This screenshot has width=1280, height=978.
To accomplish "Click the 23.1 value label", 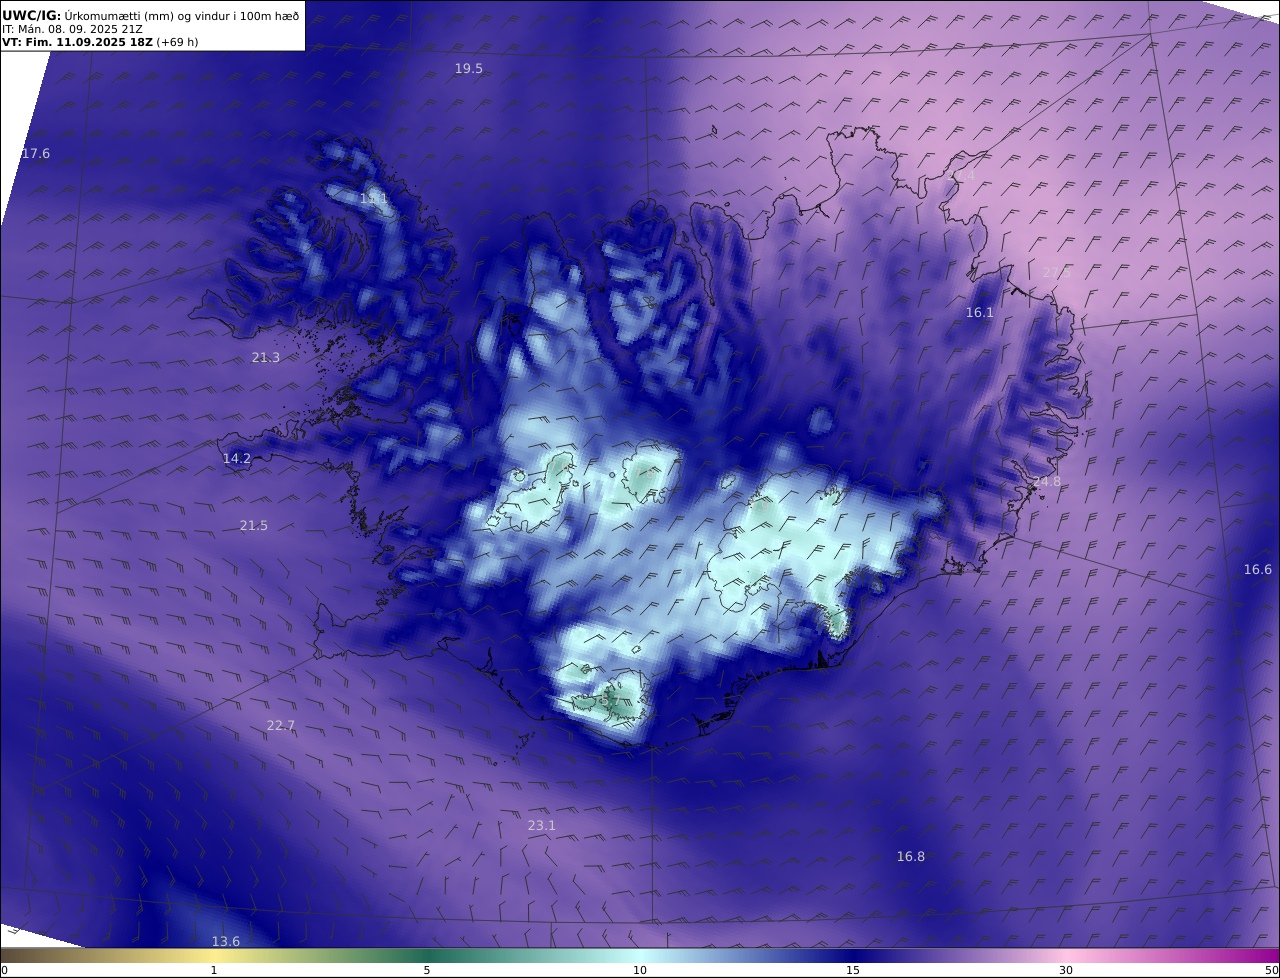I will pyautogui.click(x=541, y=825).
